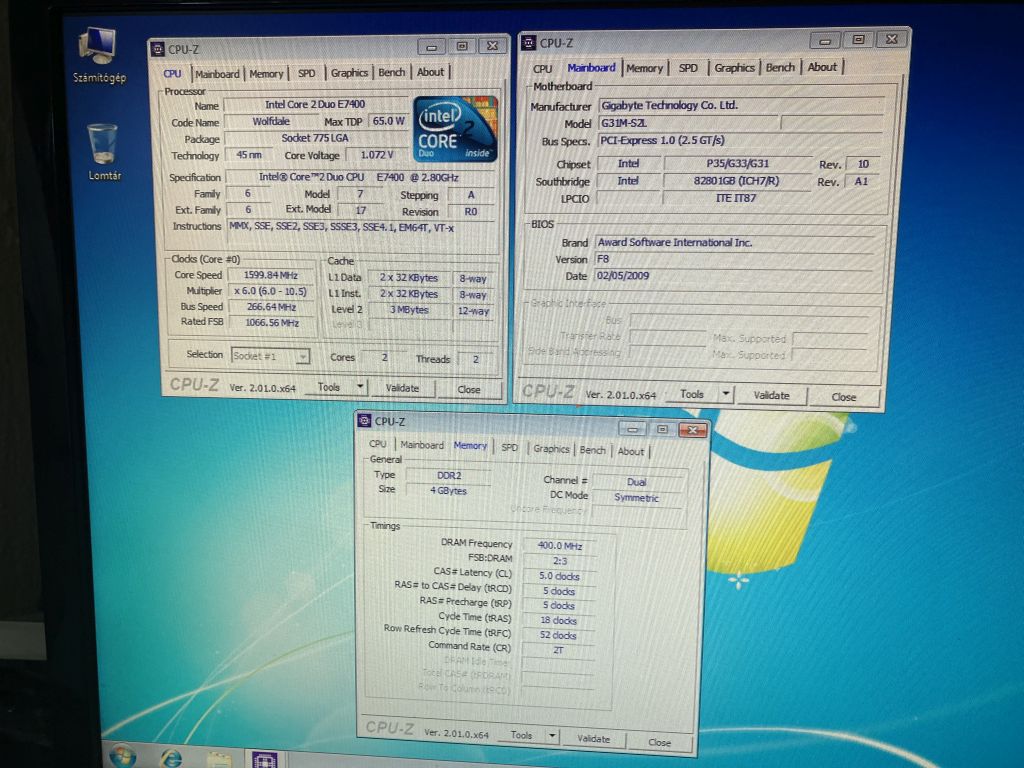
Task: Select SPD tab in Mainboard window
Action: click(688, 67)
